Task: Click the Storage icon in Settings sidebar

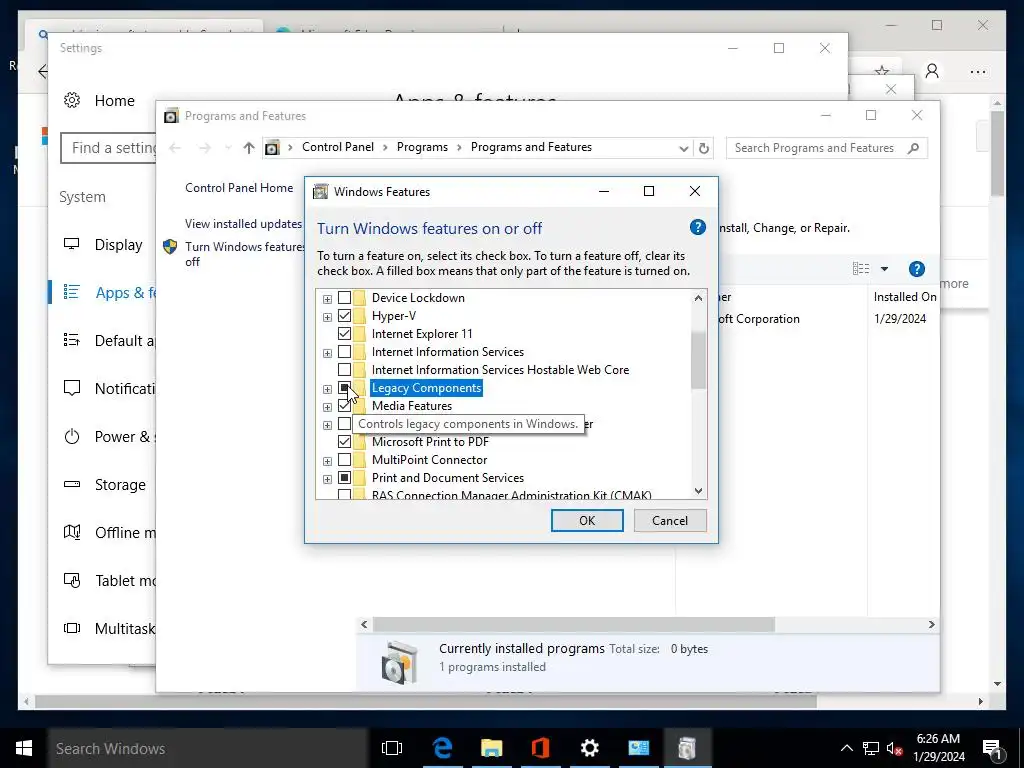Action: (72, 484)
